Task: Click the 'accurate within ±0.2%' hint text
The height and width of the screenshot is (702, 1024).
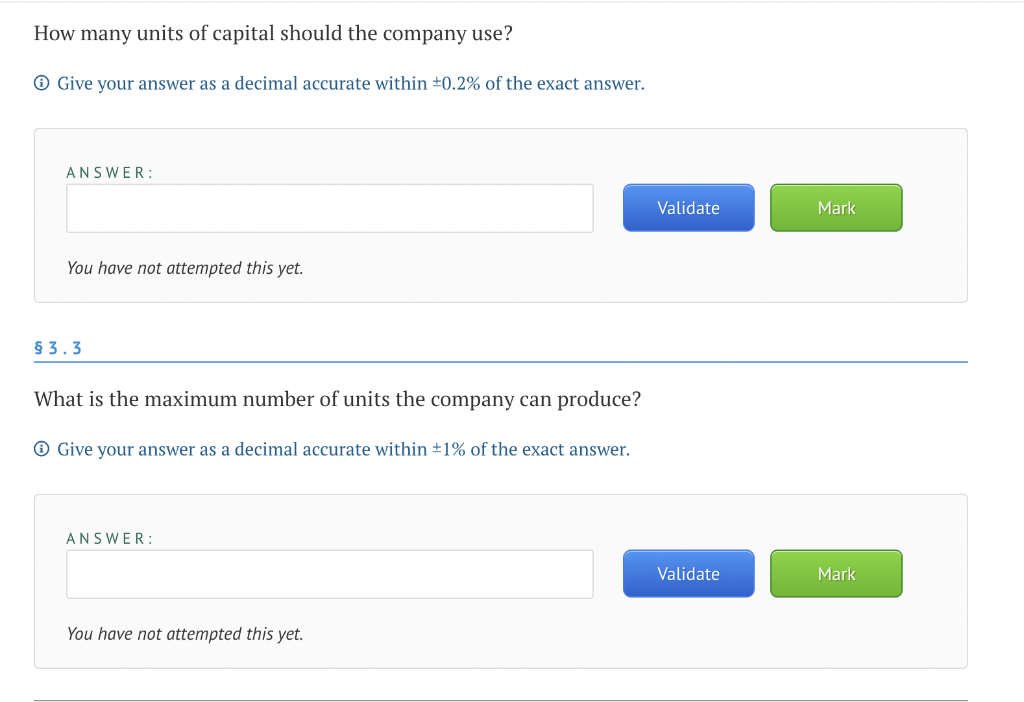Action: [350, 84]
